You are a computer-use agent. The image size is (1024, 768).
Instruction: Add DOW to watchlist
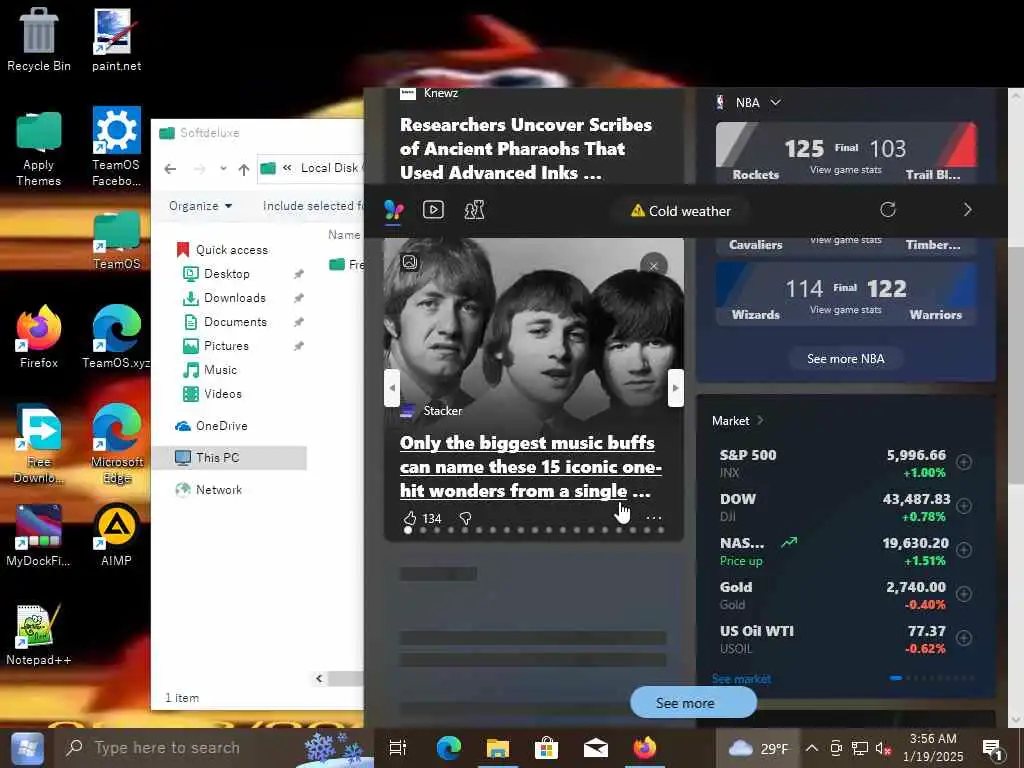[x=964, y=506]
